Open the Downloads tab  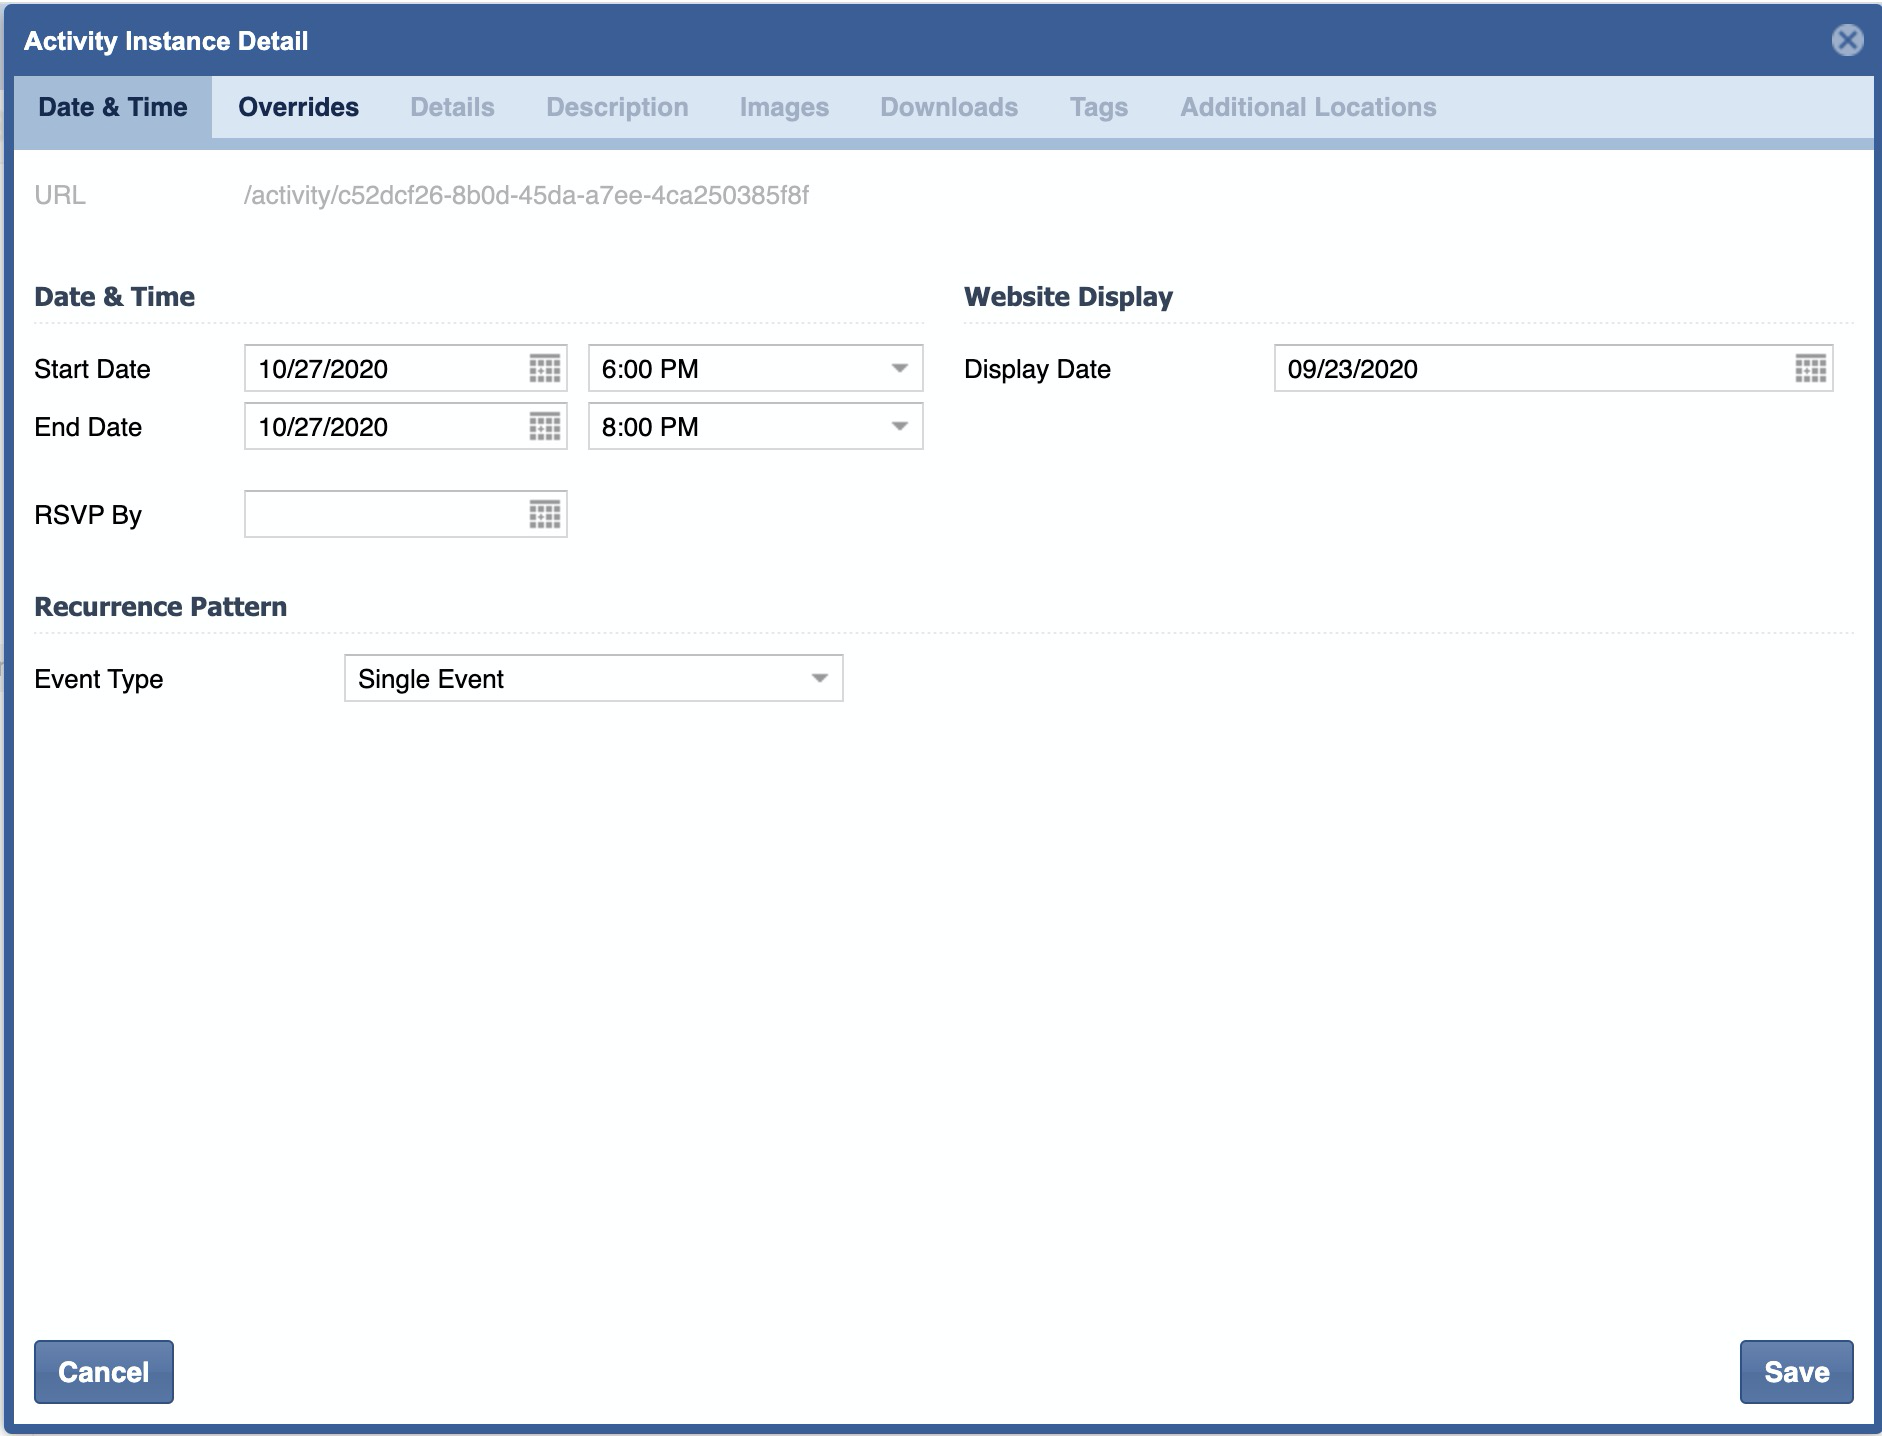pyautogui.click(x=949, y=107)
